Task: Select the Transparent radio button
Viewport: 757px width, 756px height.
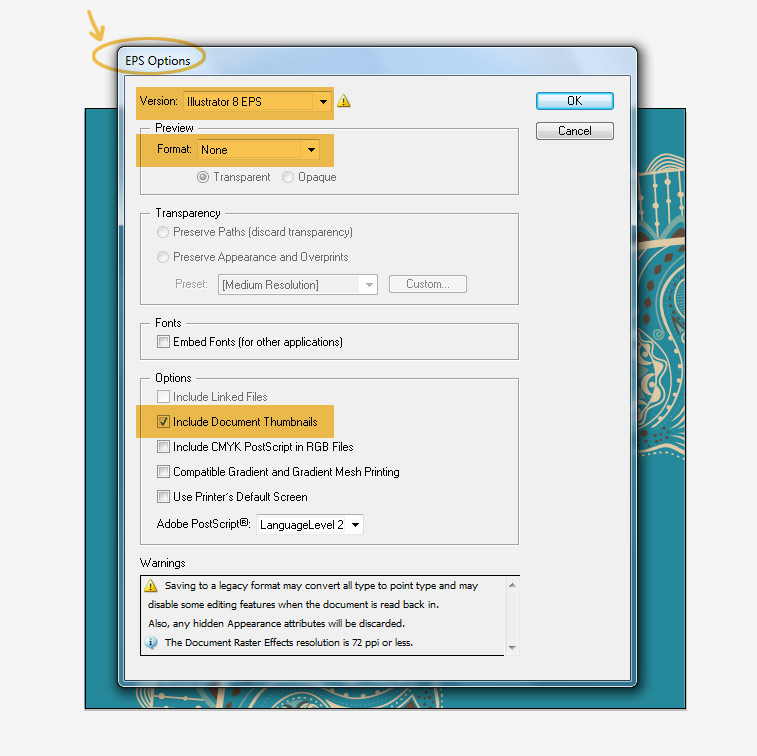Action: tap(203, 177)
